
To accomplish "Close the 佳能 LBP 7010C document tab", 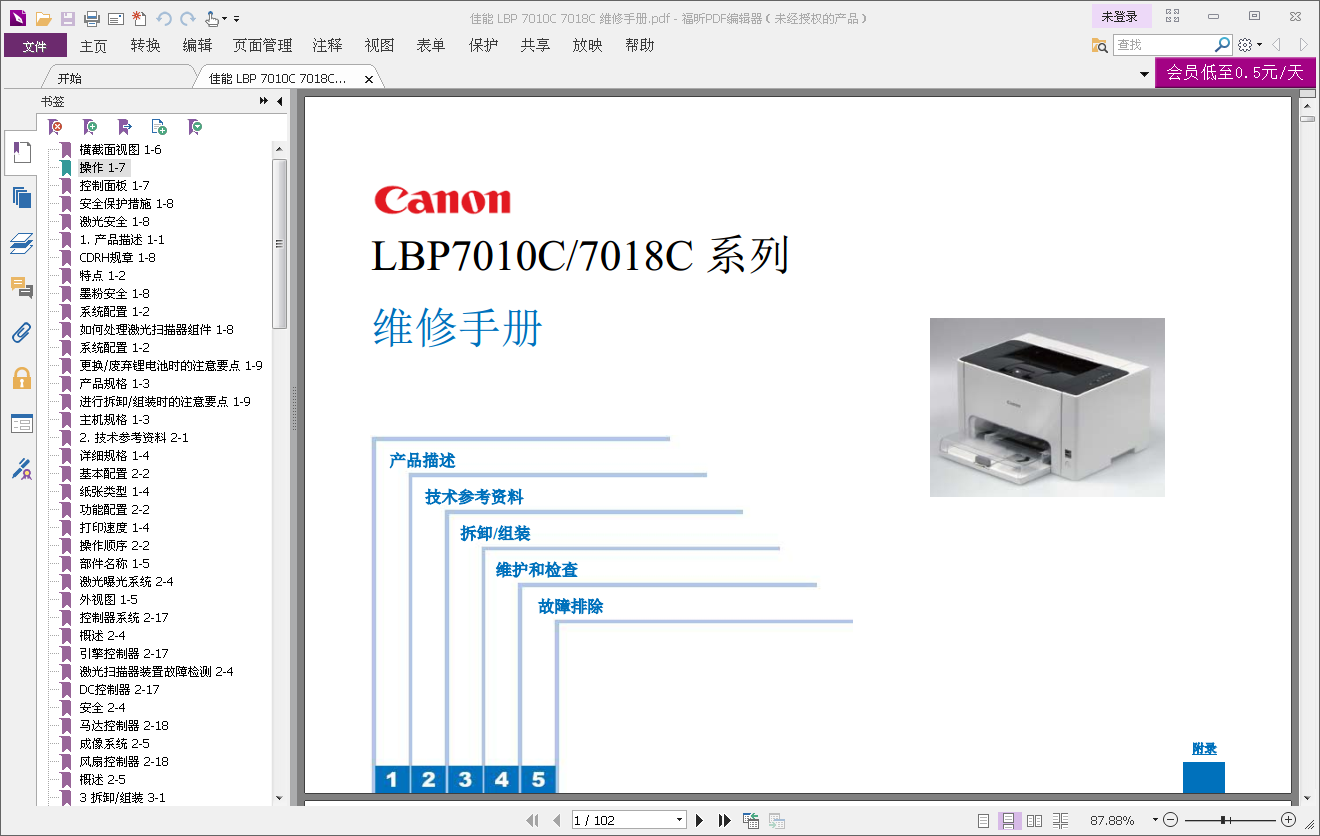I will click(369, 79).
